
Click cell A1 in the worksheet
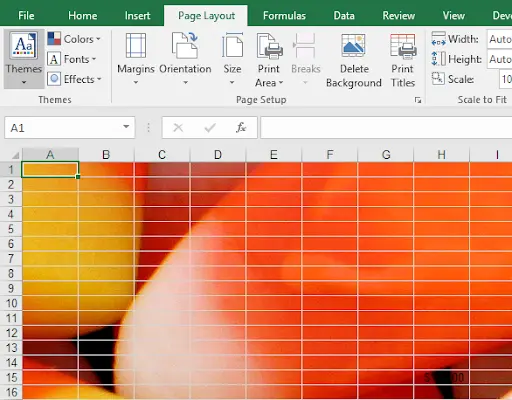[50, 170]
